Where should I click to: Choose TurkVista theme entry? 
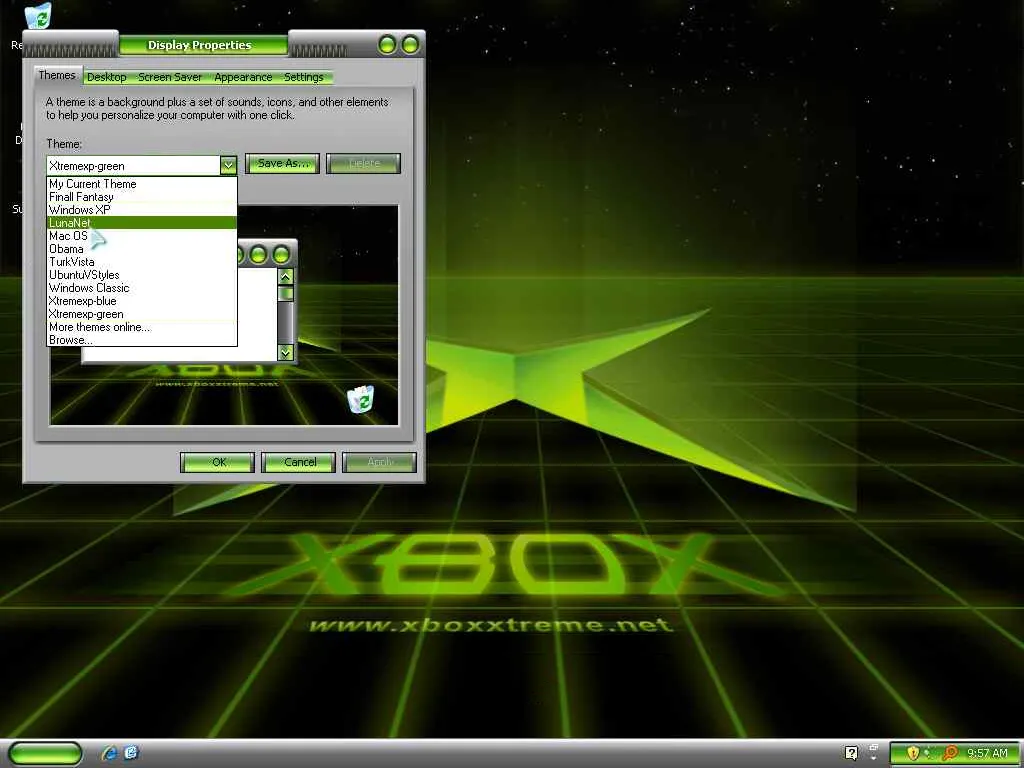(x=142, y=262)
